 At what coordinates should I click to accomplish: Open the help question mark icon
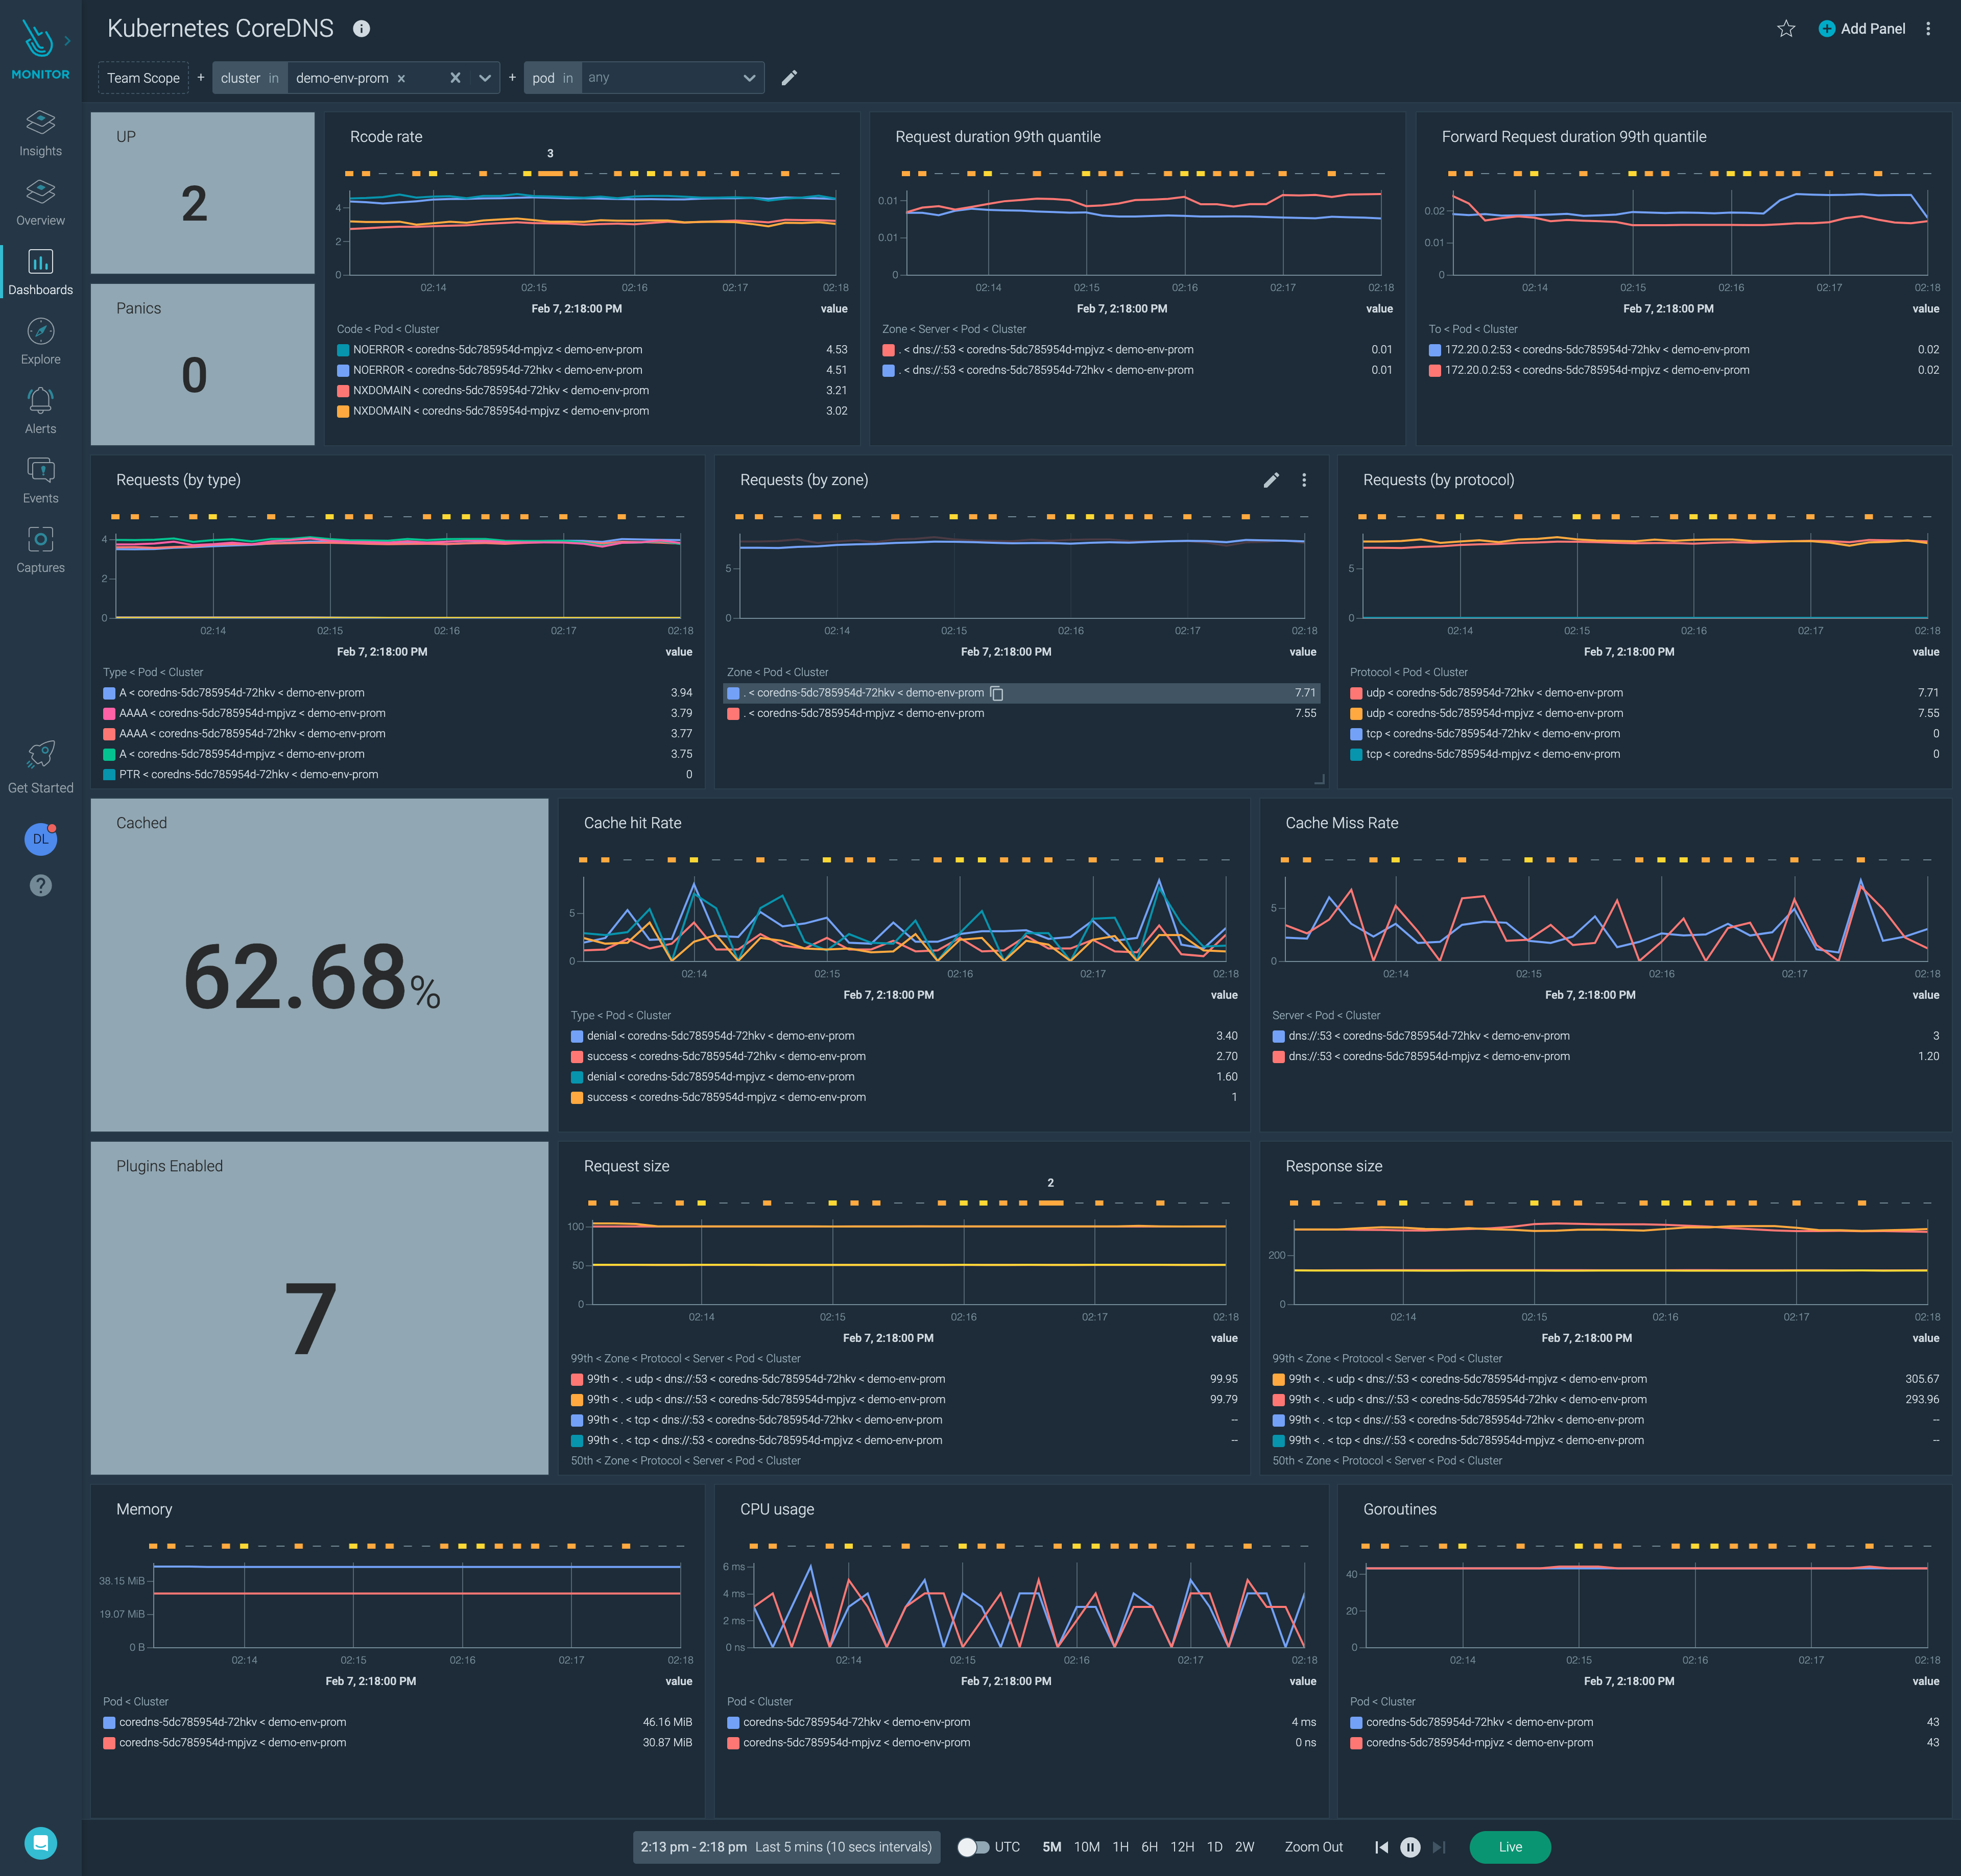[40, 885]
